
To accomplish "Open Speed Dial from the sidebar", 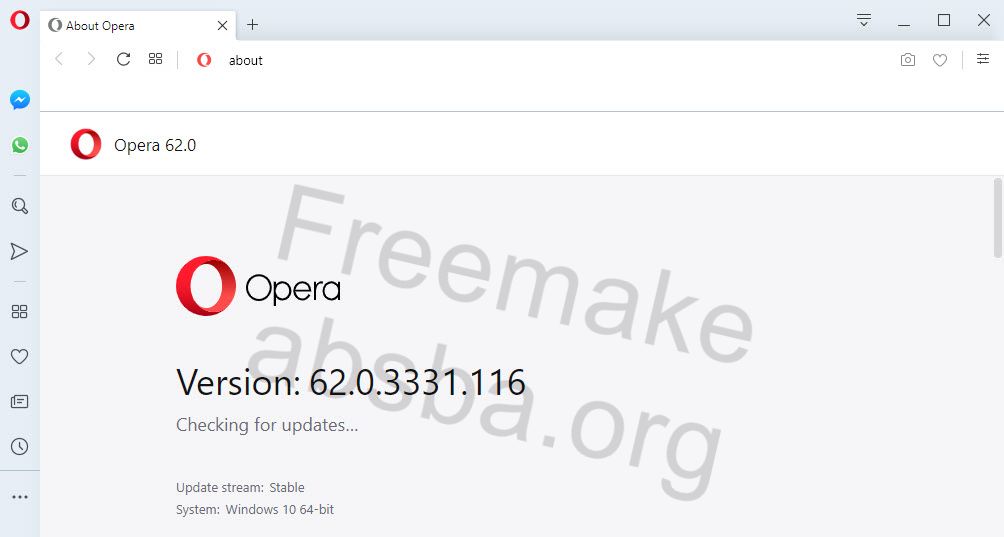I will (x=20, y=312).
